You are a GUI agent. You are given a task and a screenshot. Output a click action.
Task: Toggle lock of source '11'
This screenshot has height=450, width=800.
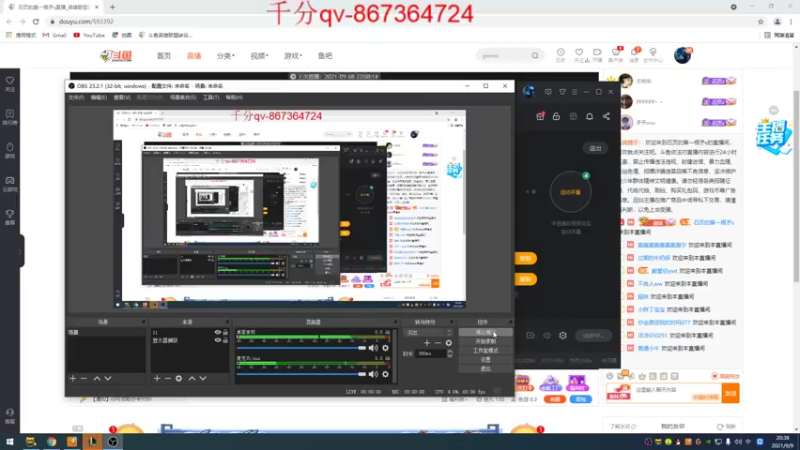[x=225, y=333]
